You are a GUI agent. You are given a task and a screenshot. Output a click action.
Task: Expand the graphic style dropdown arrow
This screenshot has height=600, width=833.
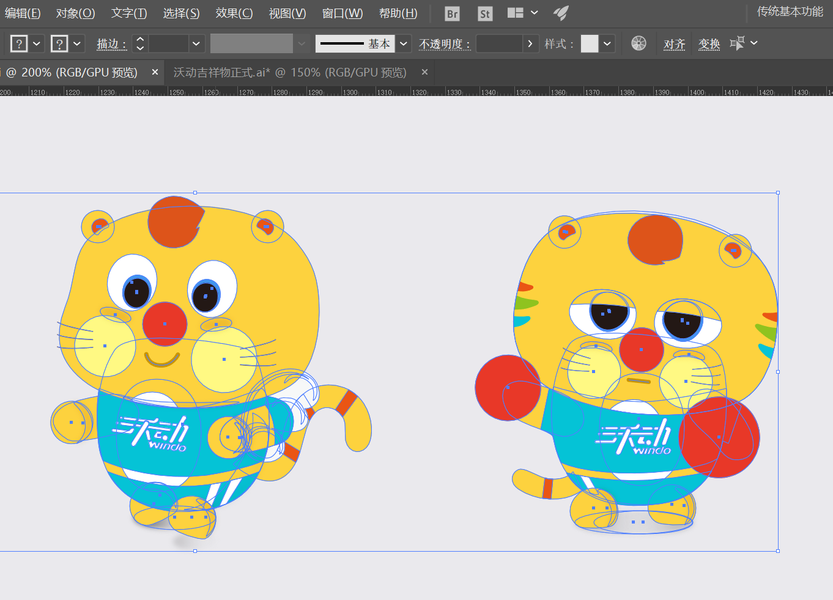(607, 44)
